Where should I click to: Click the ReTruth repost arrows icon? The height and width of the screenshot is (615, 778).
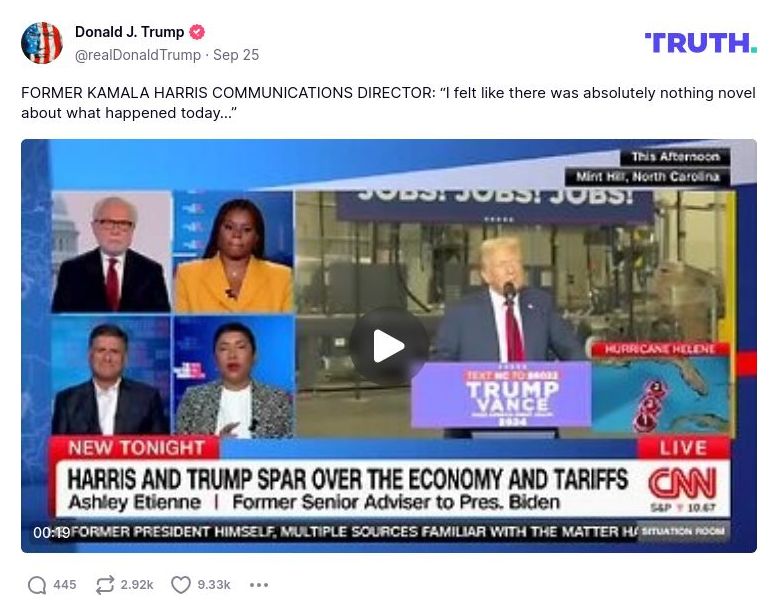pos(105,585)
